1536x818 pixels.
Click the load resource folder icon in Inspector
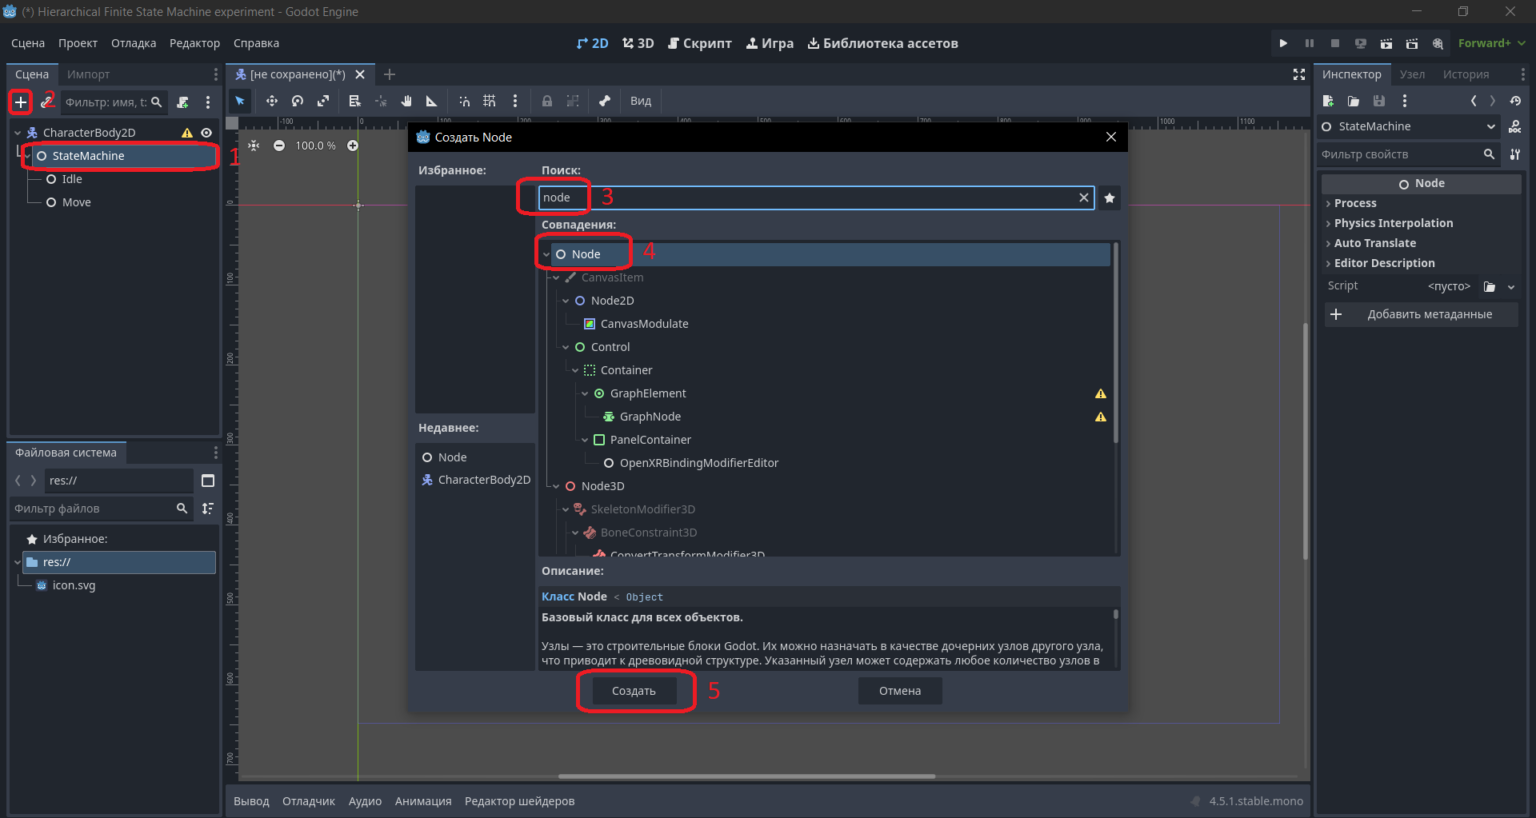1353,101
